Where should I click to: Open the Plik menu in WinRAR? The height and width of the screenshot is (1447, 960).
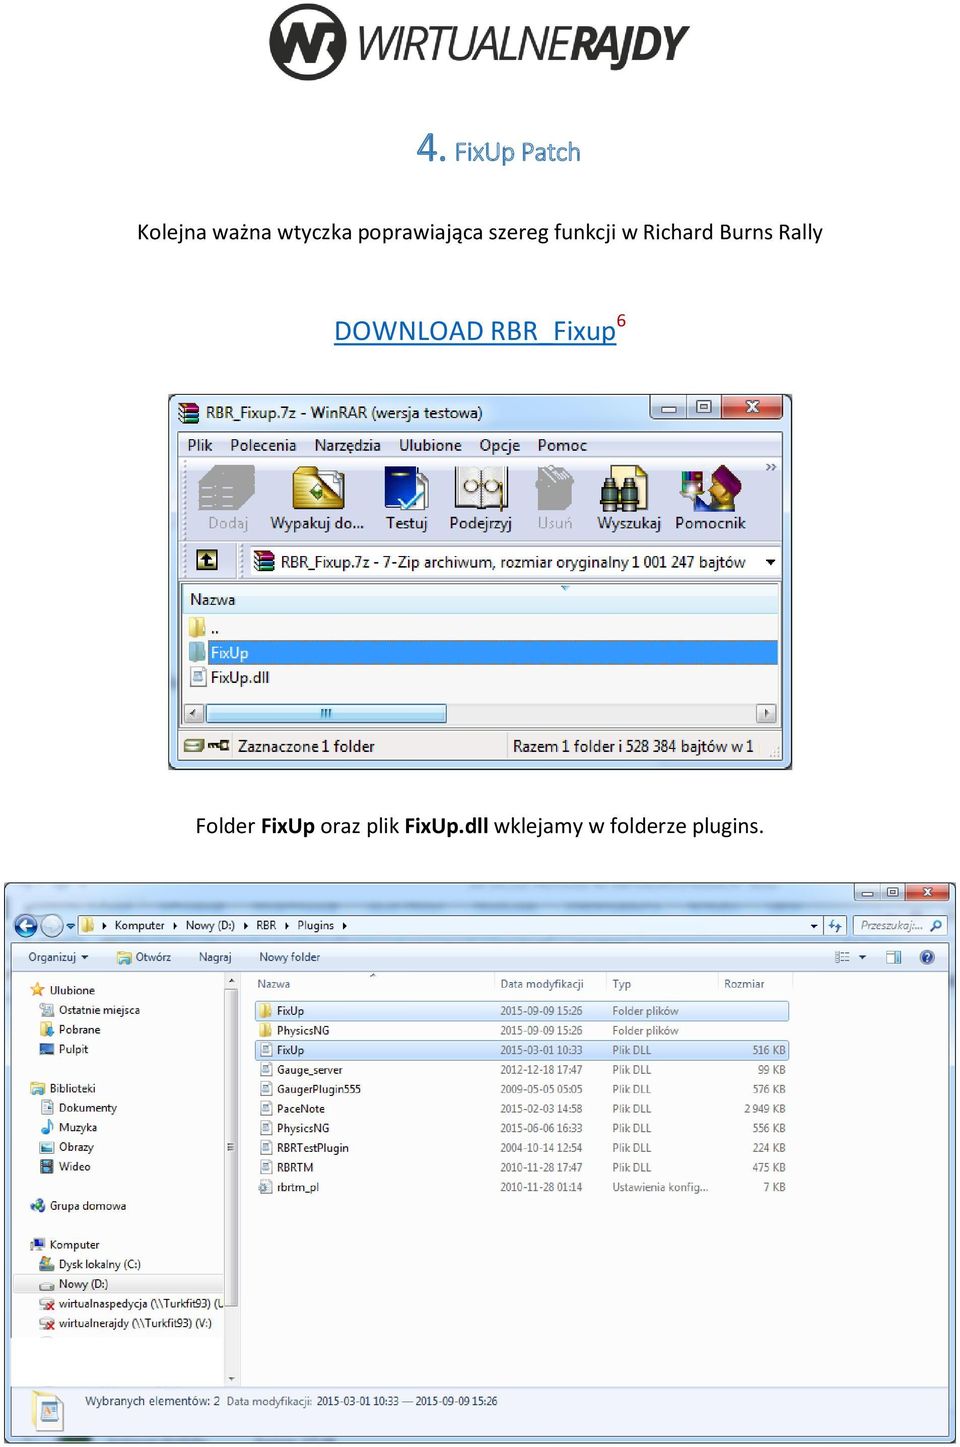tap(200, 445)
